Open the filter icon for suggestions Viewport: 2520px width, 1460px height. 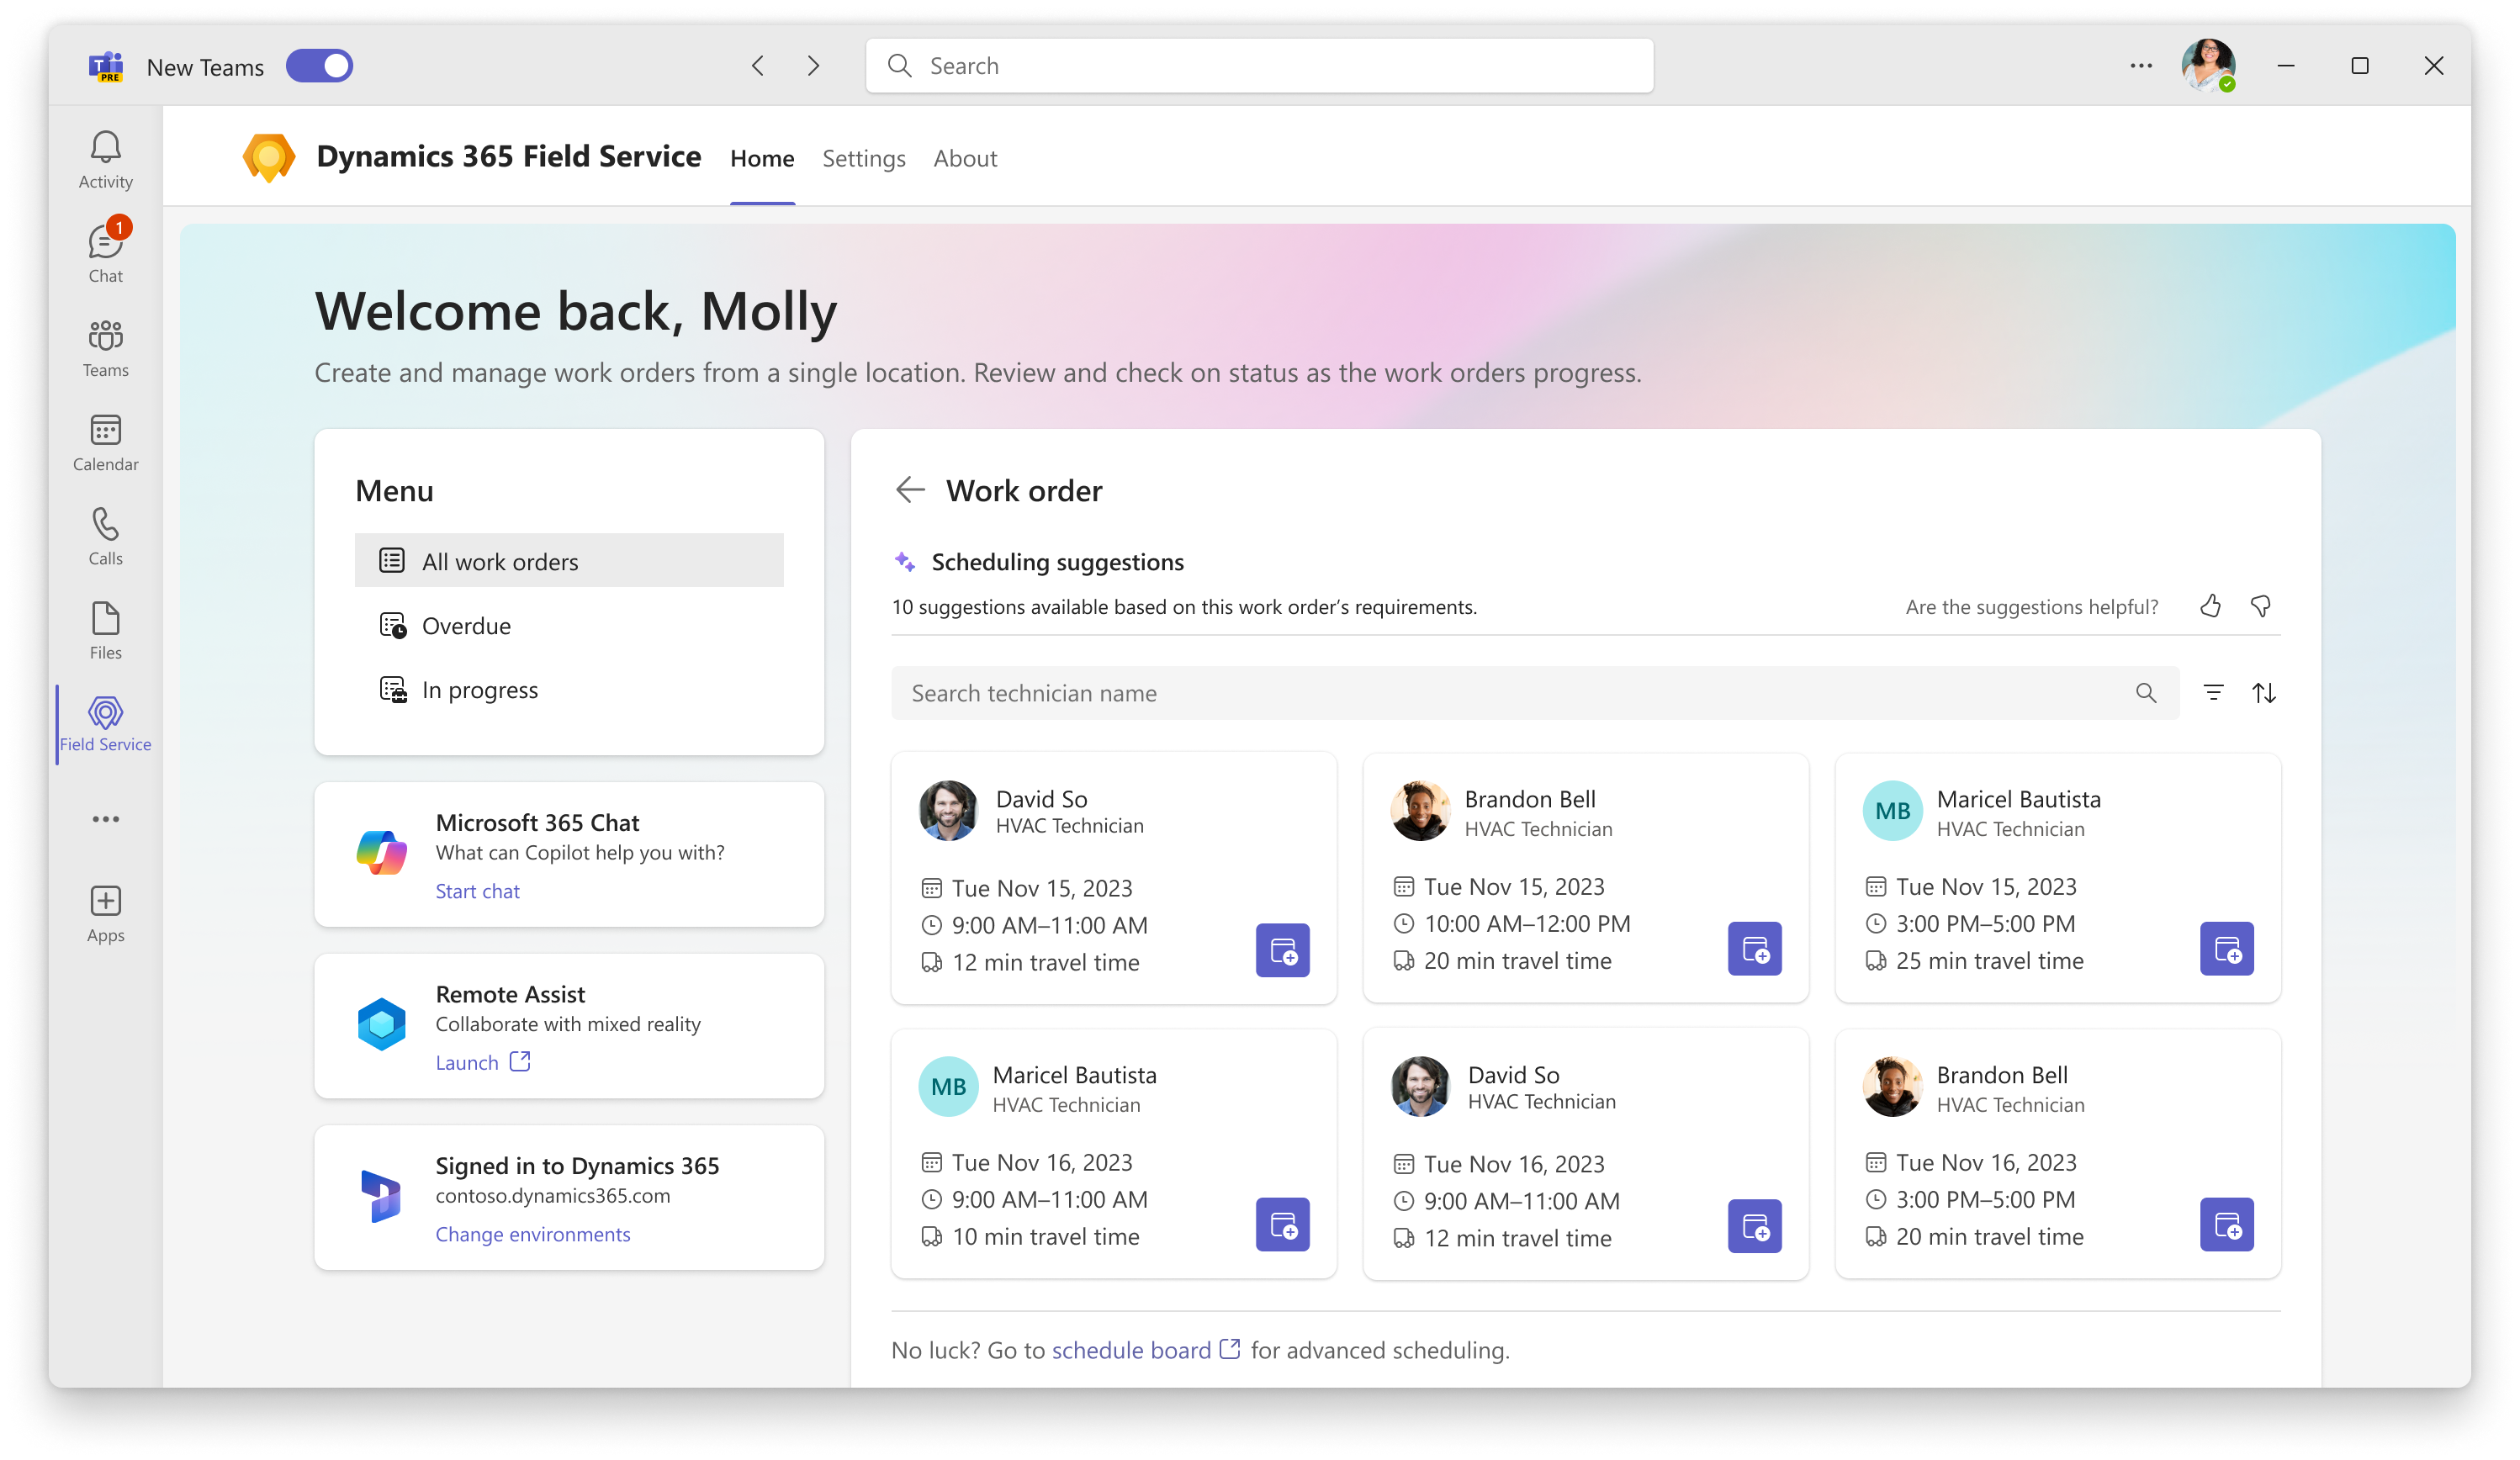click(x=2213, y=693)
